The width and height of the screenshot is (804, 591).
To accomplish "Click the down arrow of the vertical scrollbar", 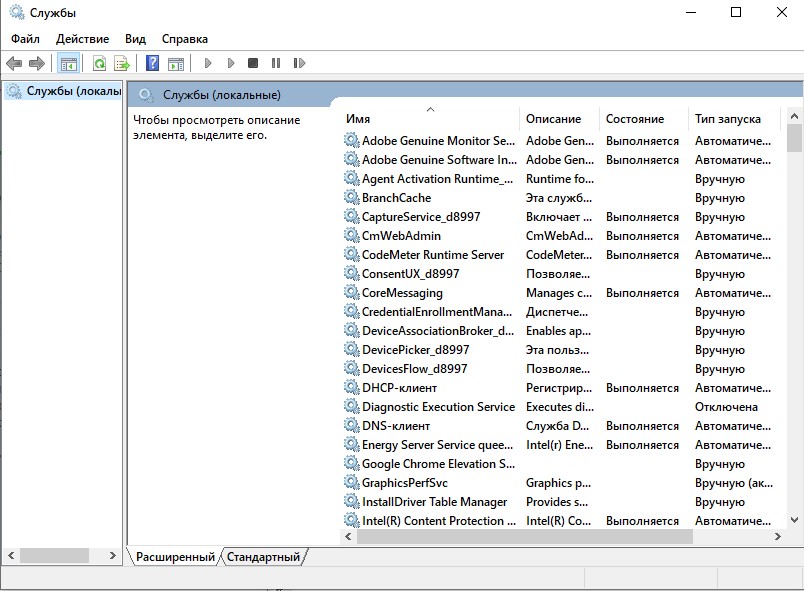I will pos(795,519).
